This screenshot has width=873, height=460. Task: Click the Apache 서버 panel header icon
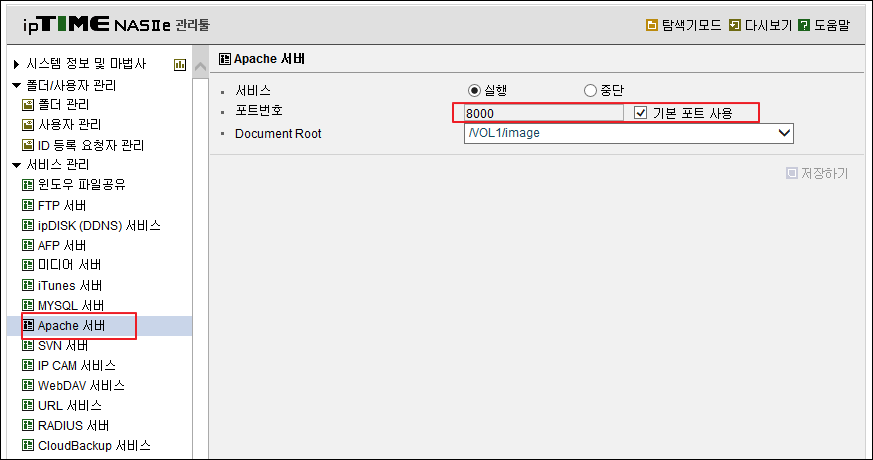pos(225,59)
